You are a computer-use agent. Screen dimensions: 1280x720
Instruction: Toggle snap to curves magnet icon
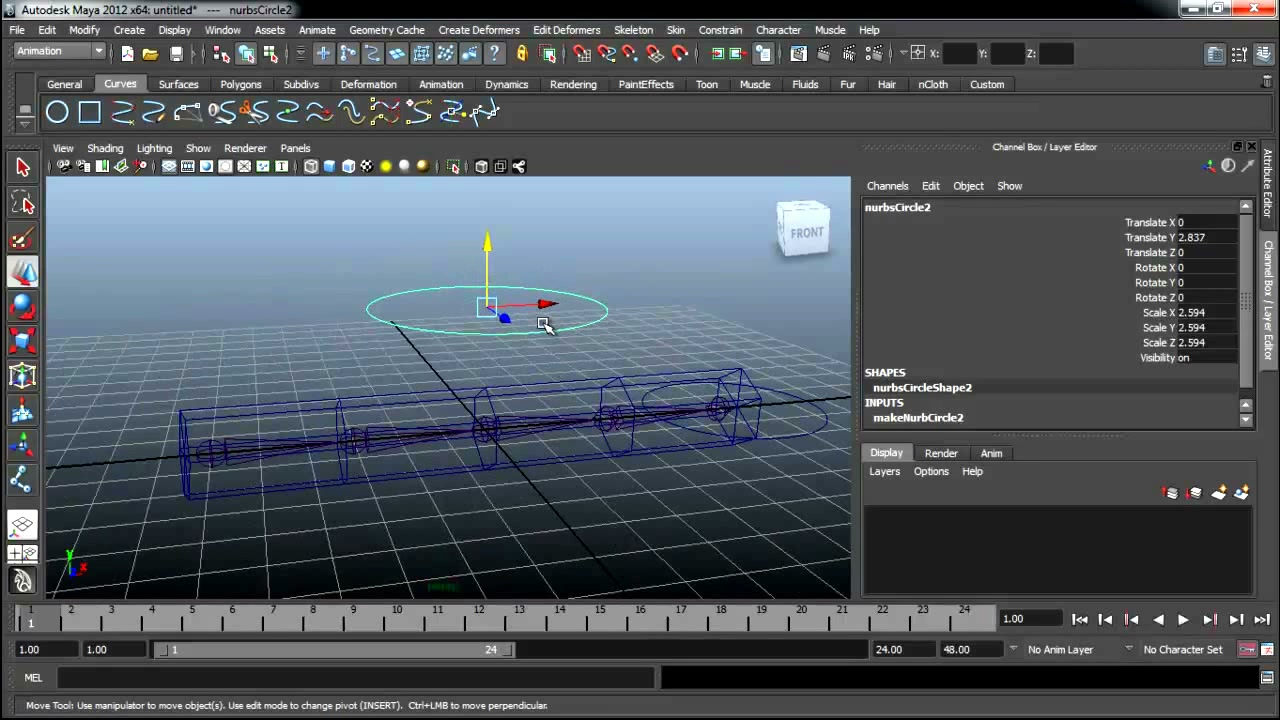point(606,54)
